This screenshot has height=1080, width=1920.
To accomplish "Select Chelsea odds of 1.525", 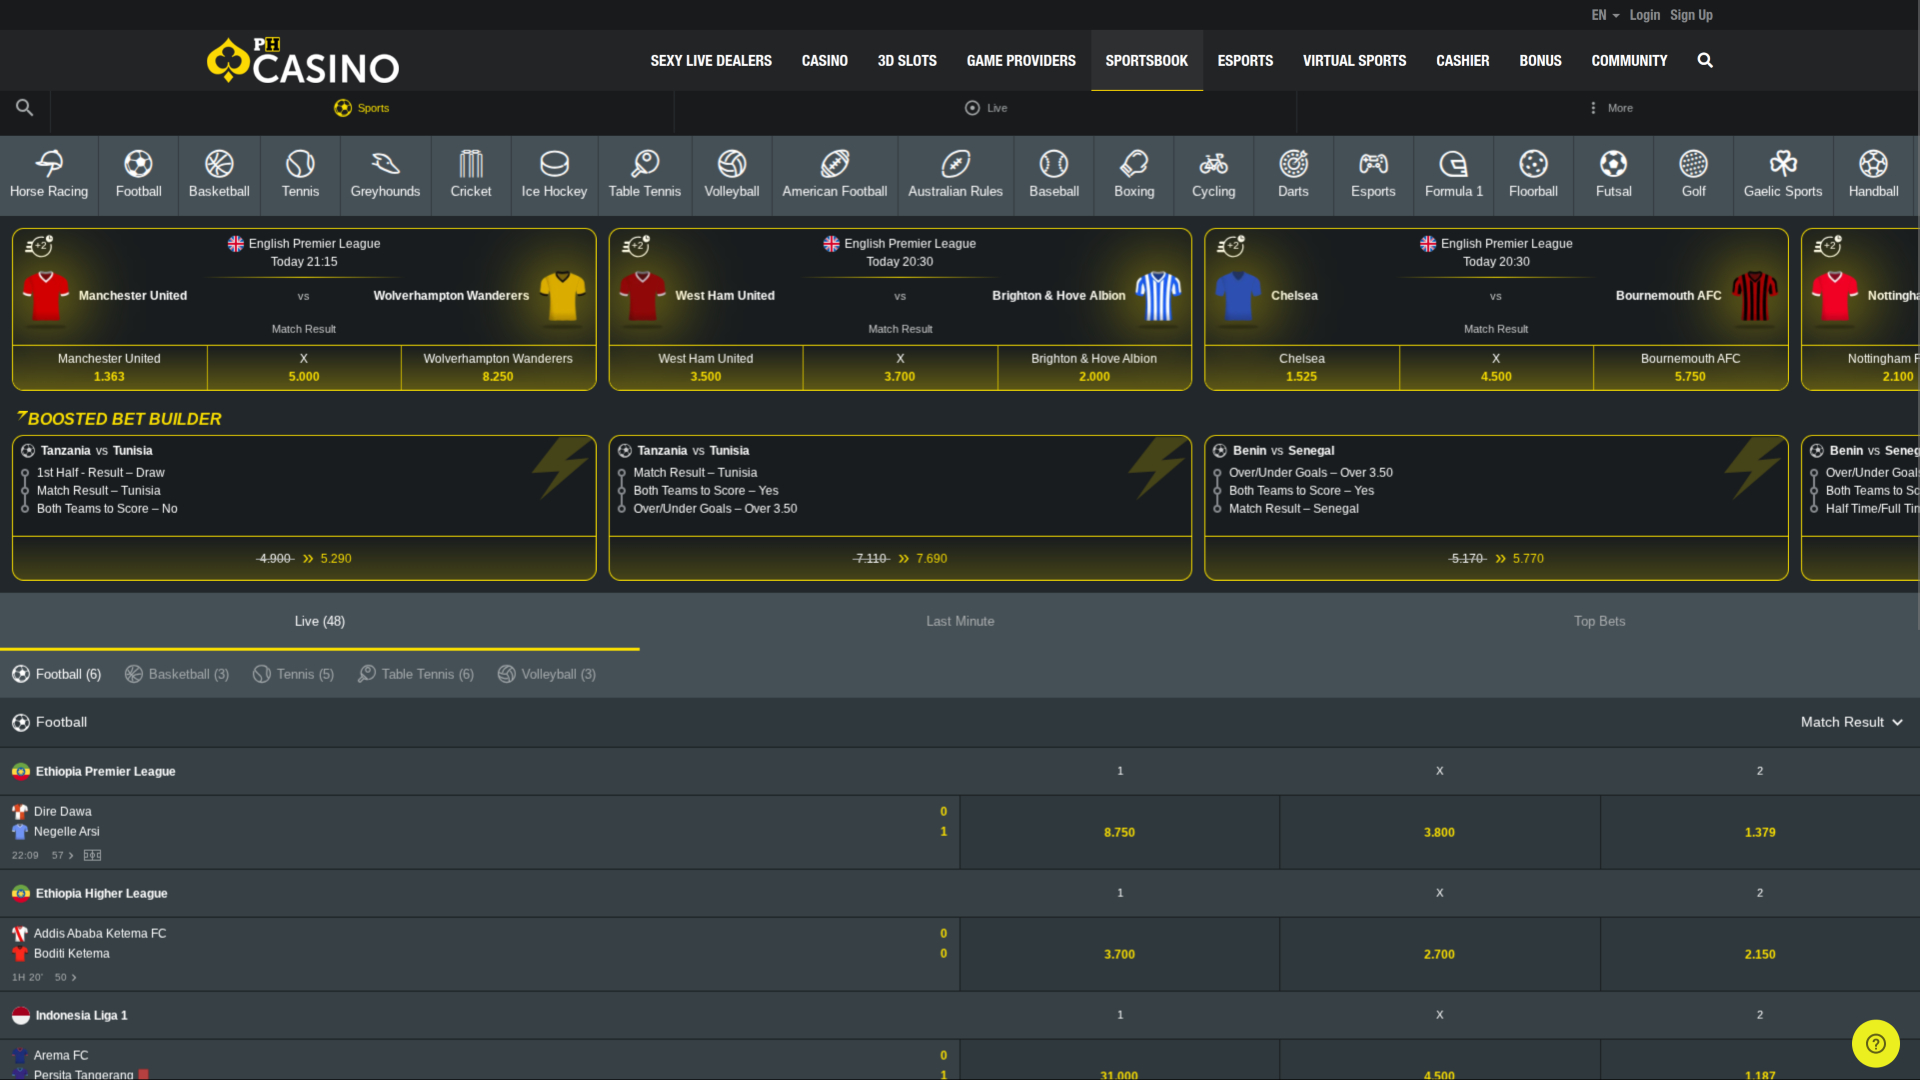I will pos(1301,367).
